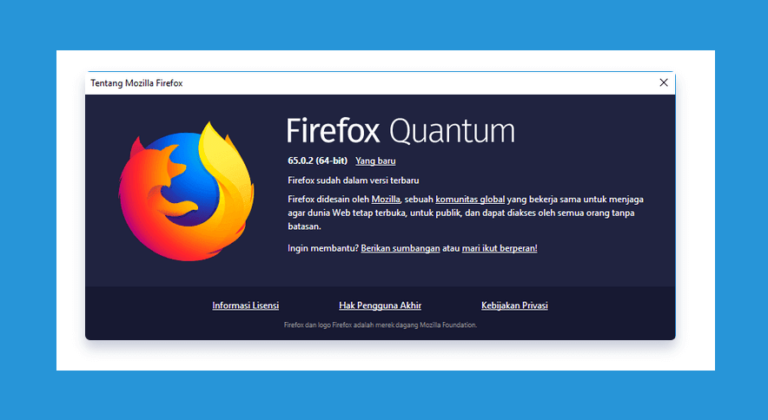Click the "Firefox sudah dalam versi terbaru" status
The width and height of the screenshot is (768, 420).
pyautogui.click(x=353, y=180)
